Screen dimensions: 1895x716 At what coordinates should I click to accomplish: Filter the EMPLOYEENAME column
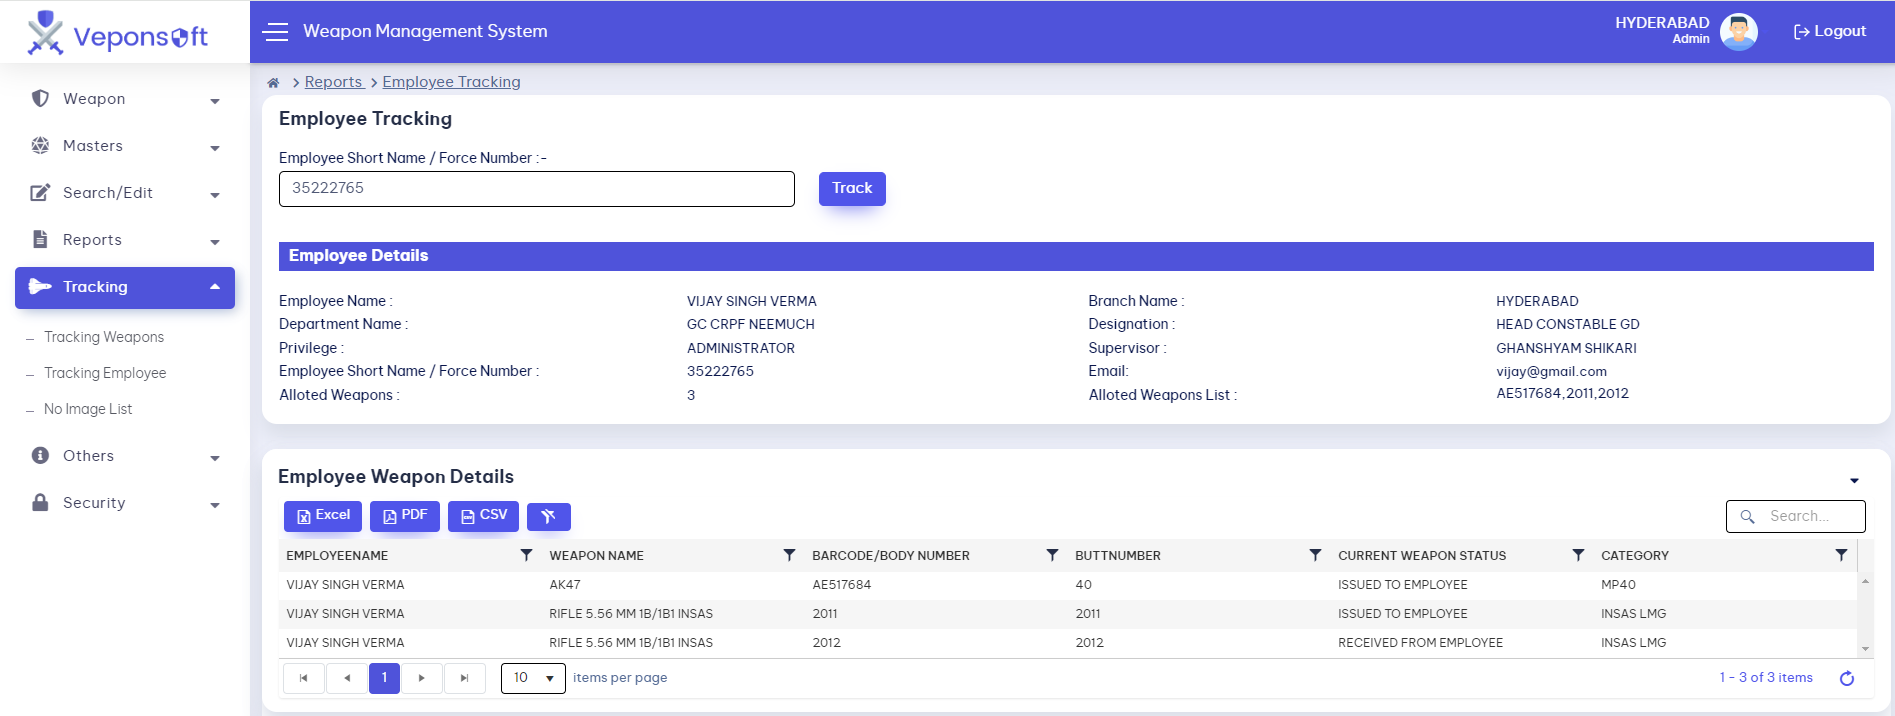[526, 555]
